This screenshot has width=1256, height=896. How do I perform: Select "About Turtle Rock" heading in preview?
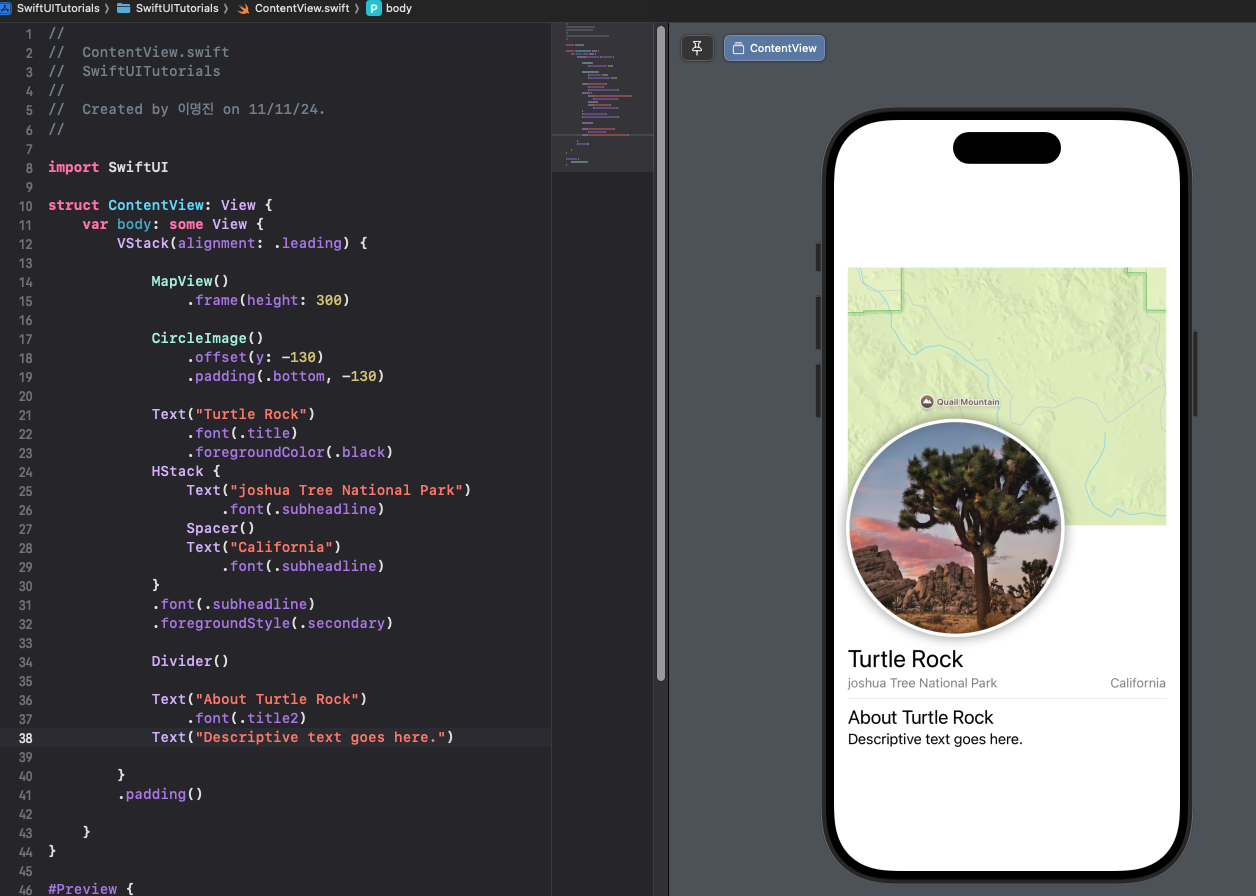[920, 717]
